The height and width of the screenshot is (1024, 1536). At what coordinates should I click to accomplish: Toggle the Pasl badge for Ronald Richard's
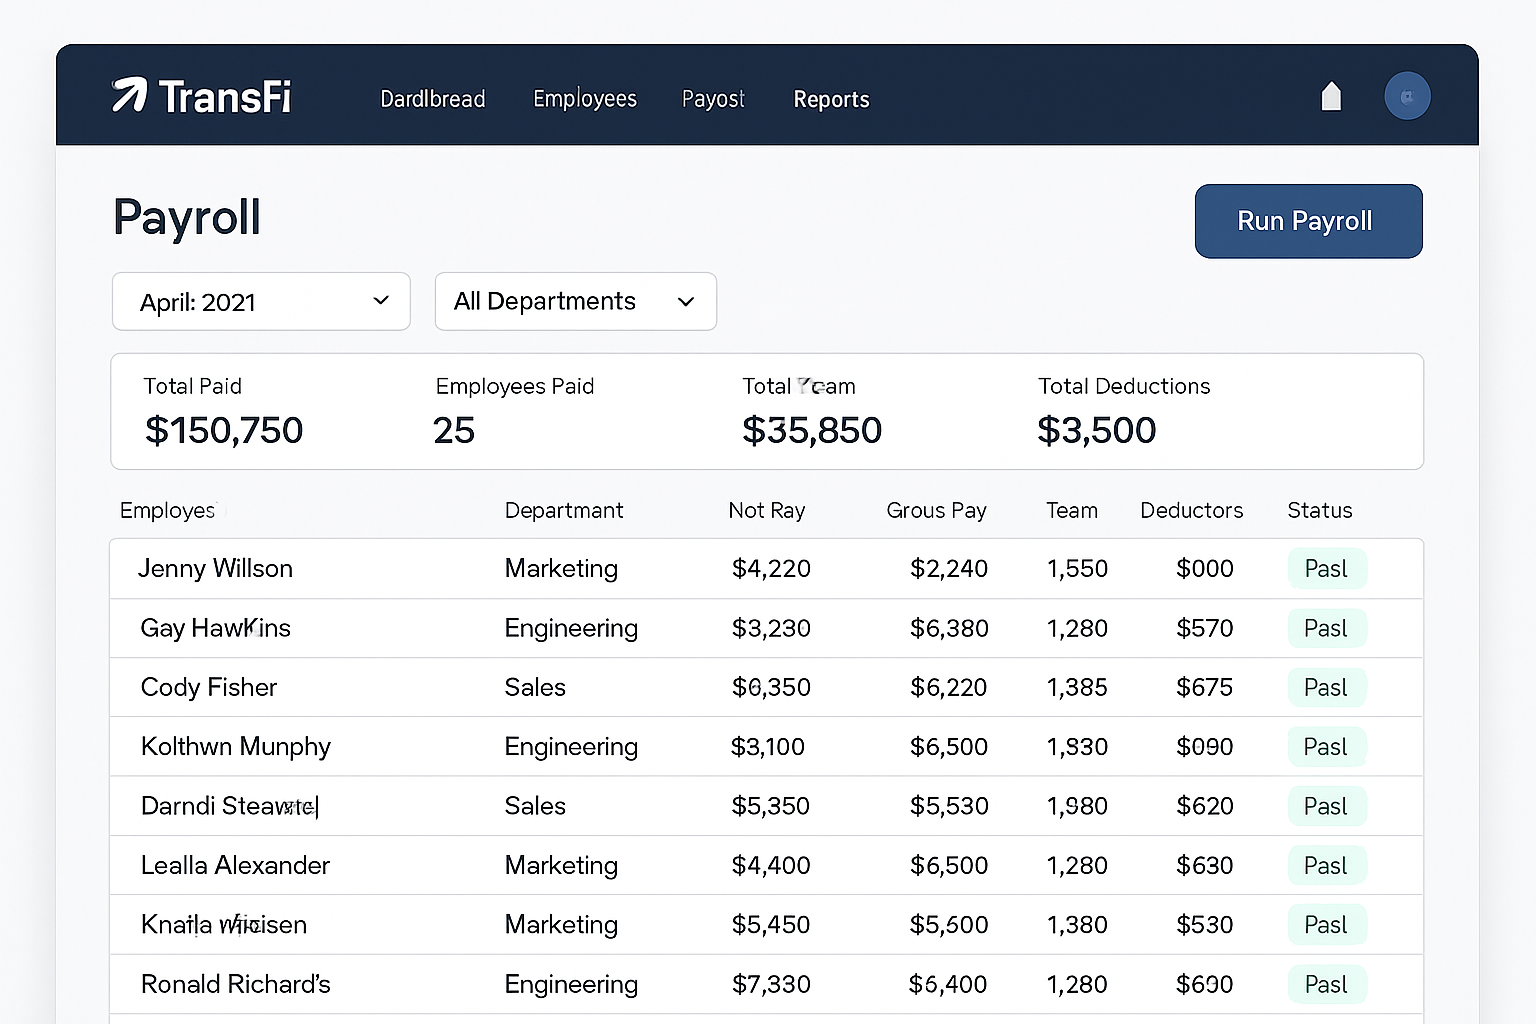(1327, 984)
